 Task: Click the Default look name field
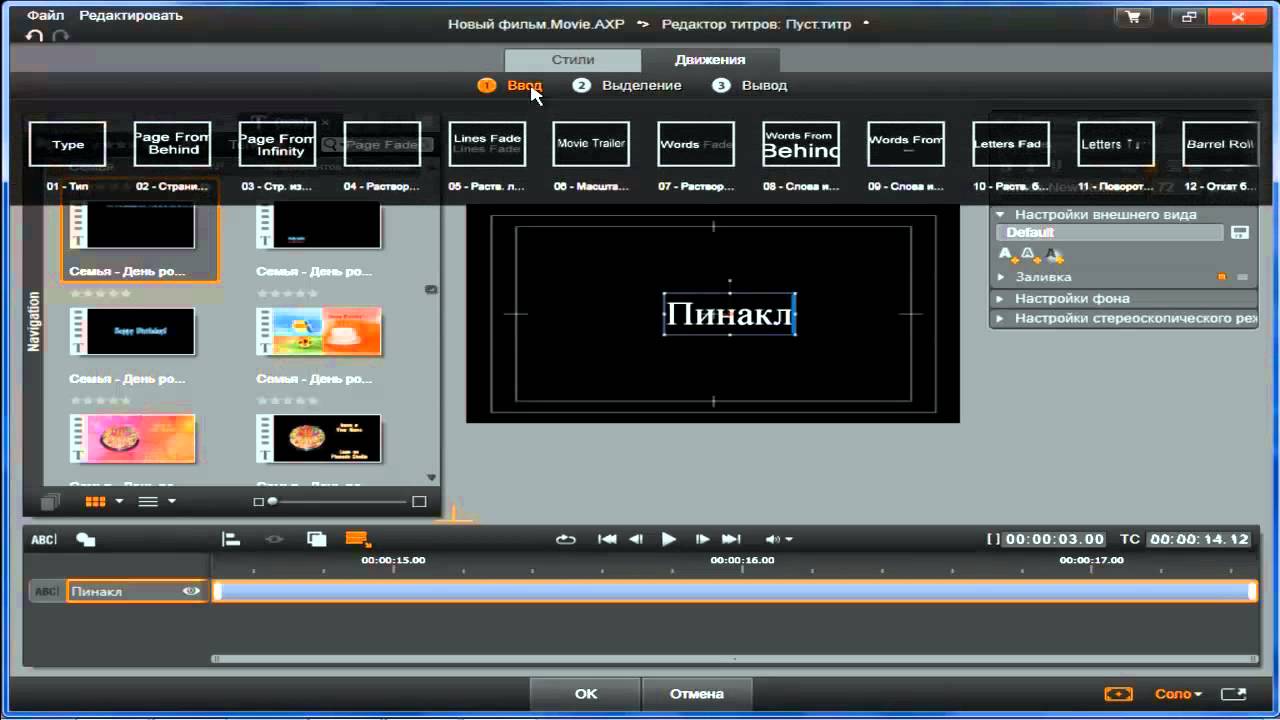coord(1110,232)
